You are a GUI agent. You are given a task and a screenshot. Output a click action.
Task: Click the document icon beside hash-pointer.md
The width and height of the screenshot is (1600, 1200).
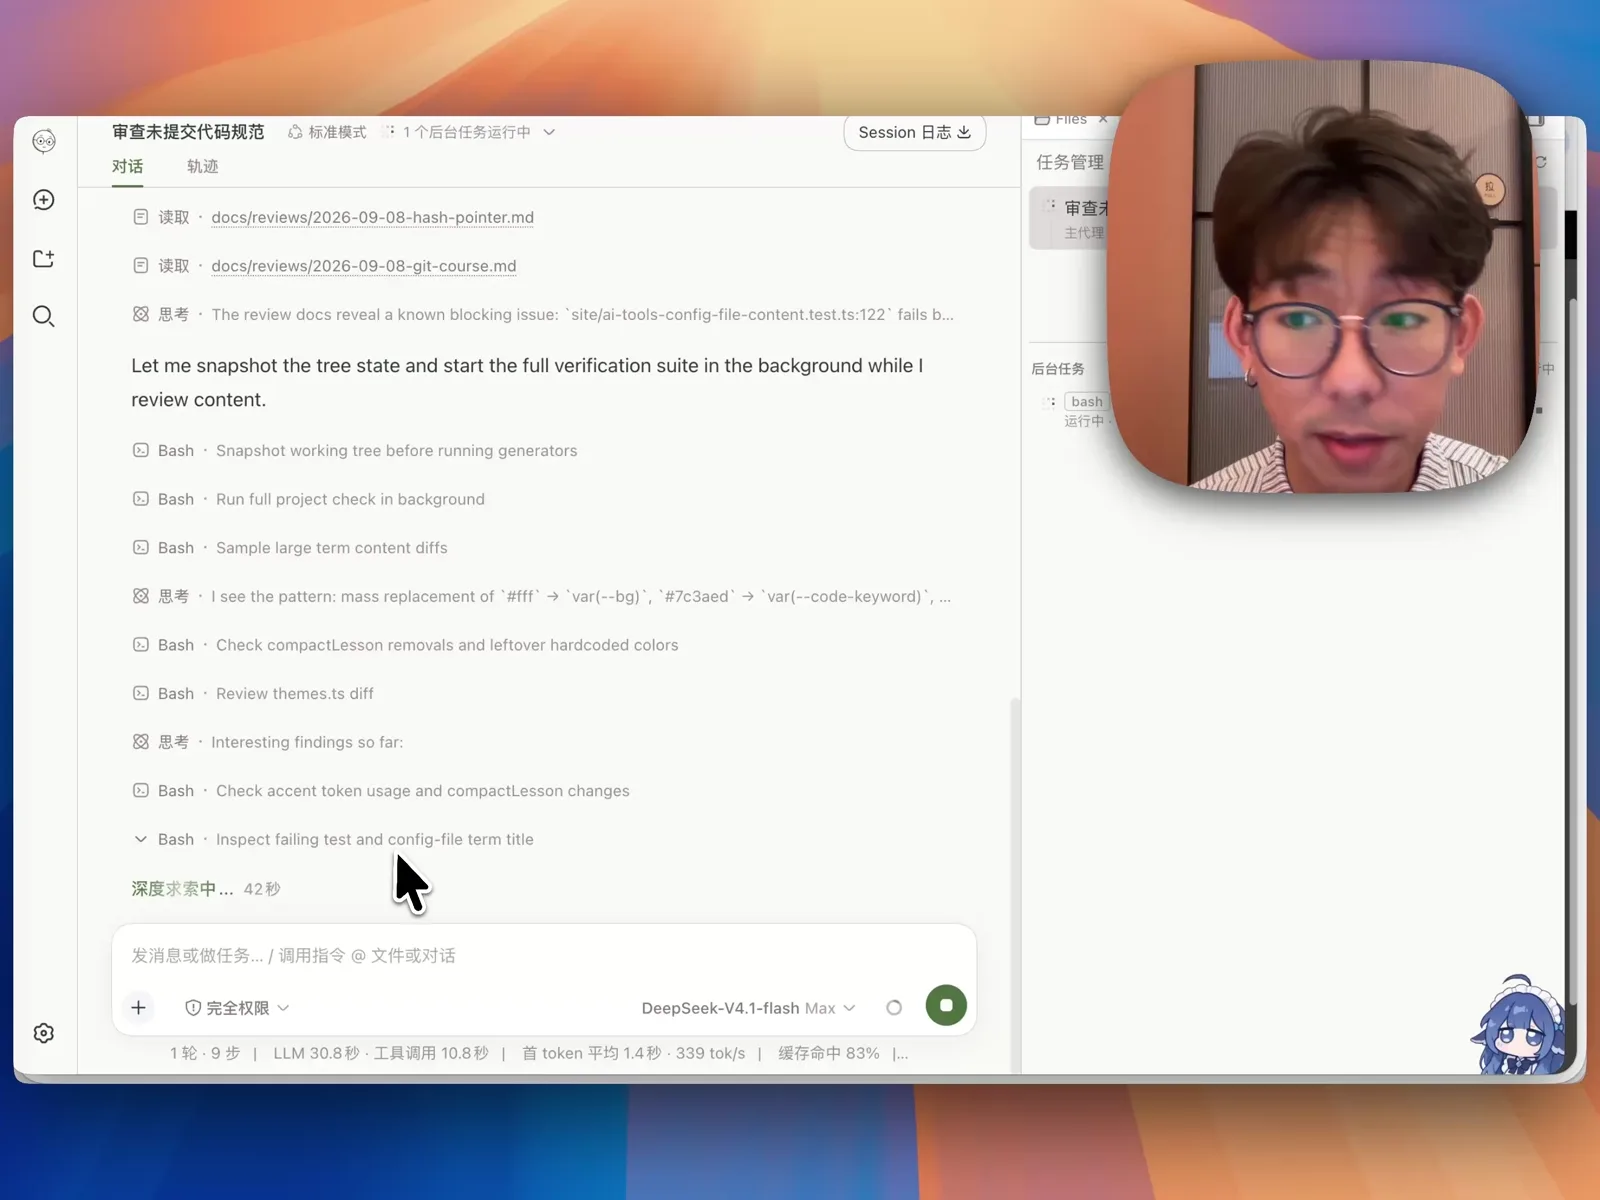tap(141, 217)
